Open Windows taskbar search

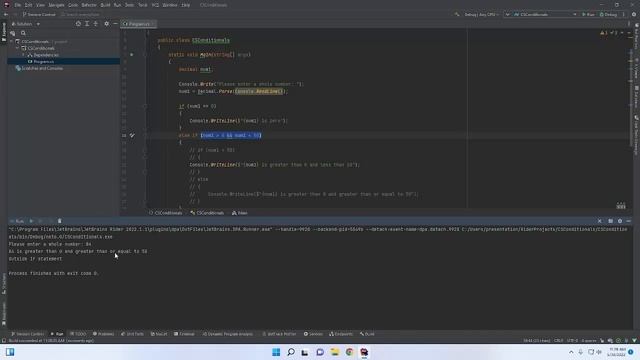291,352
